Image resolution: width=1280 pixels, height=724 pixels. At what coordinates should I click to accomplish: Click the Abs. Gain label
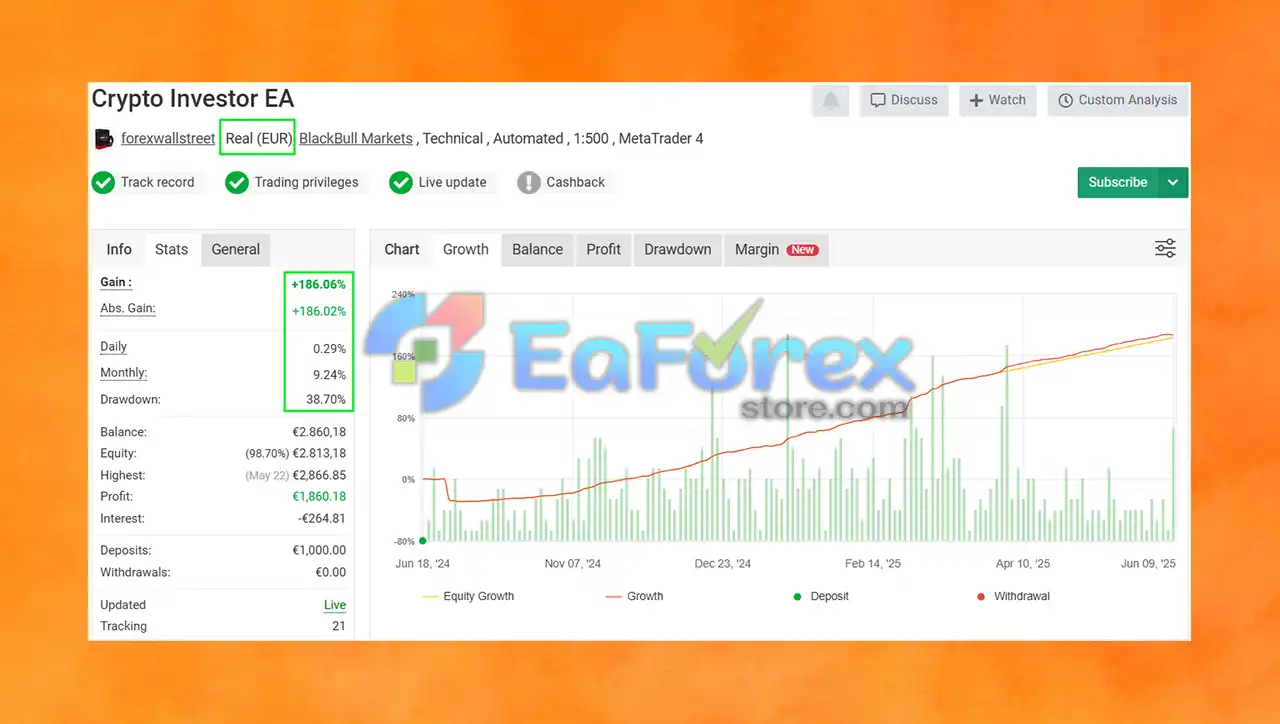128,308
